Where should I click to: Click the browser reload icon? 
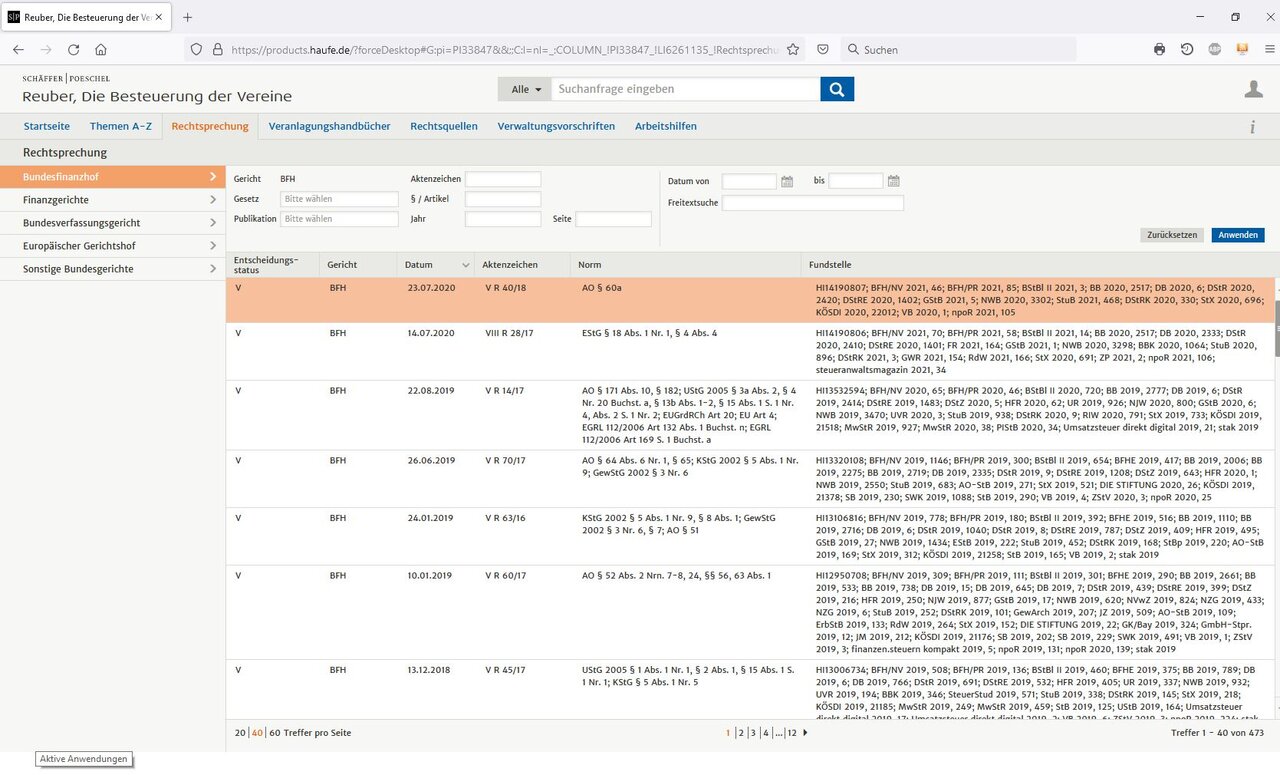click(x=73, y=49)
